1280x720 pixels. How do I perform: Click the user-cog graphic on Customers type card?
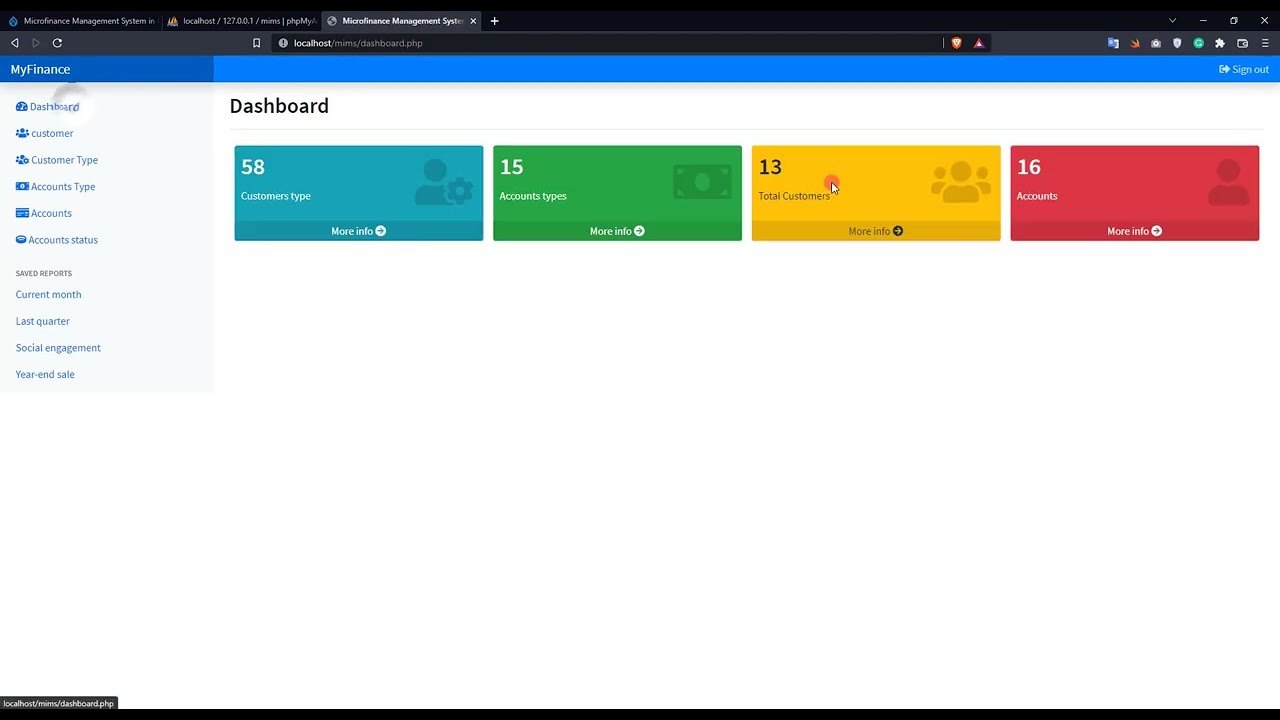444,183
